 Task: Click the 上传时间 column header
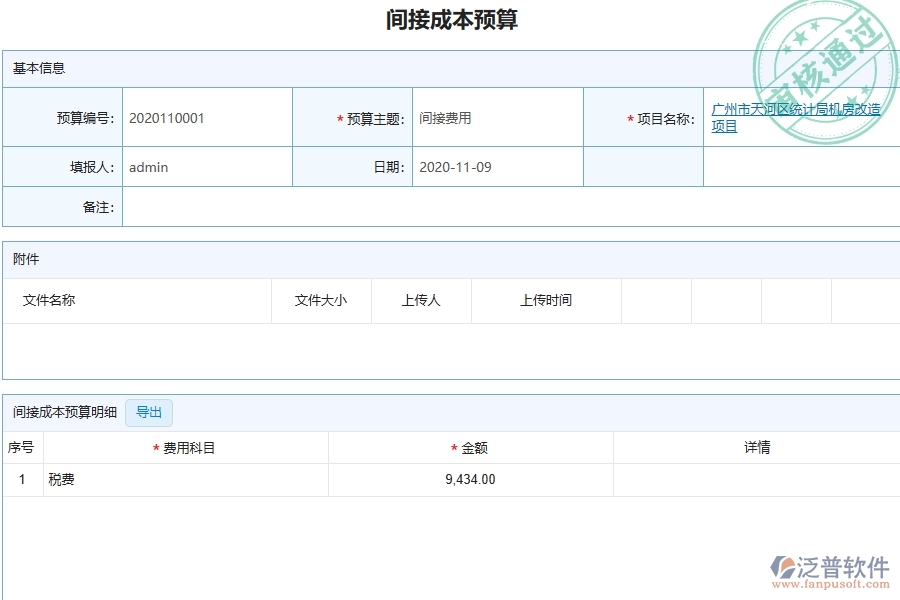tap(546, 300)
